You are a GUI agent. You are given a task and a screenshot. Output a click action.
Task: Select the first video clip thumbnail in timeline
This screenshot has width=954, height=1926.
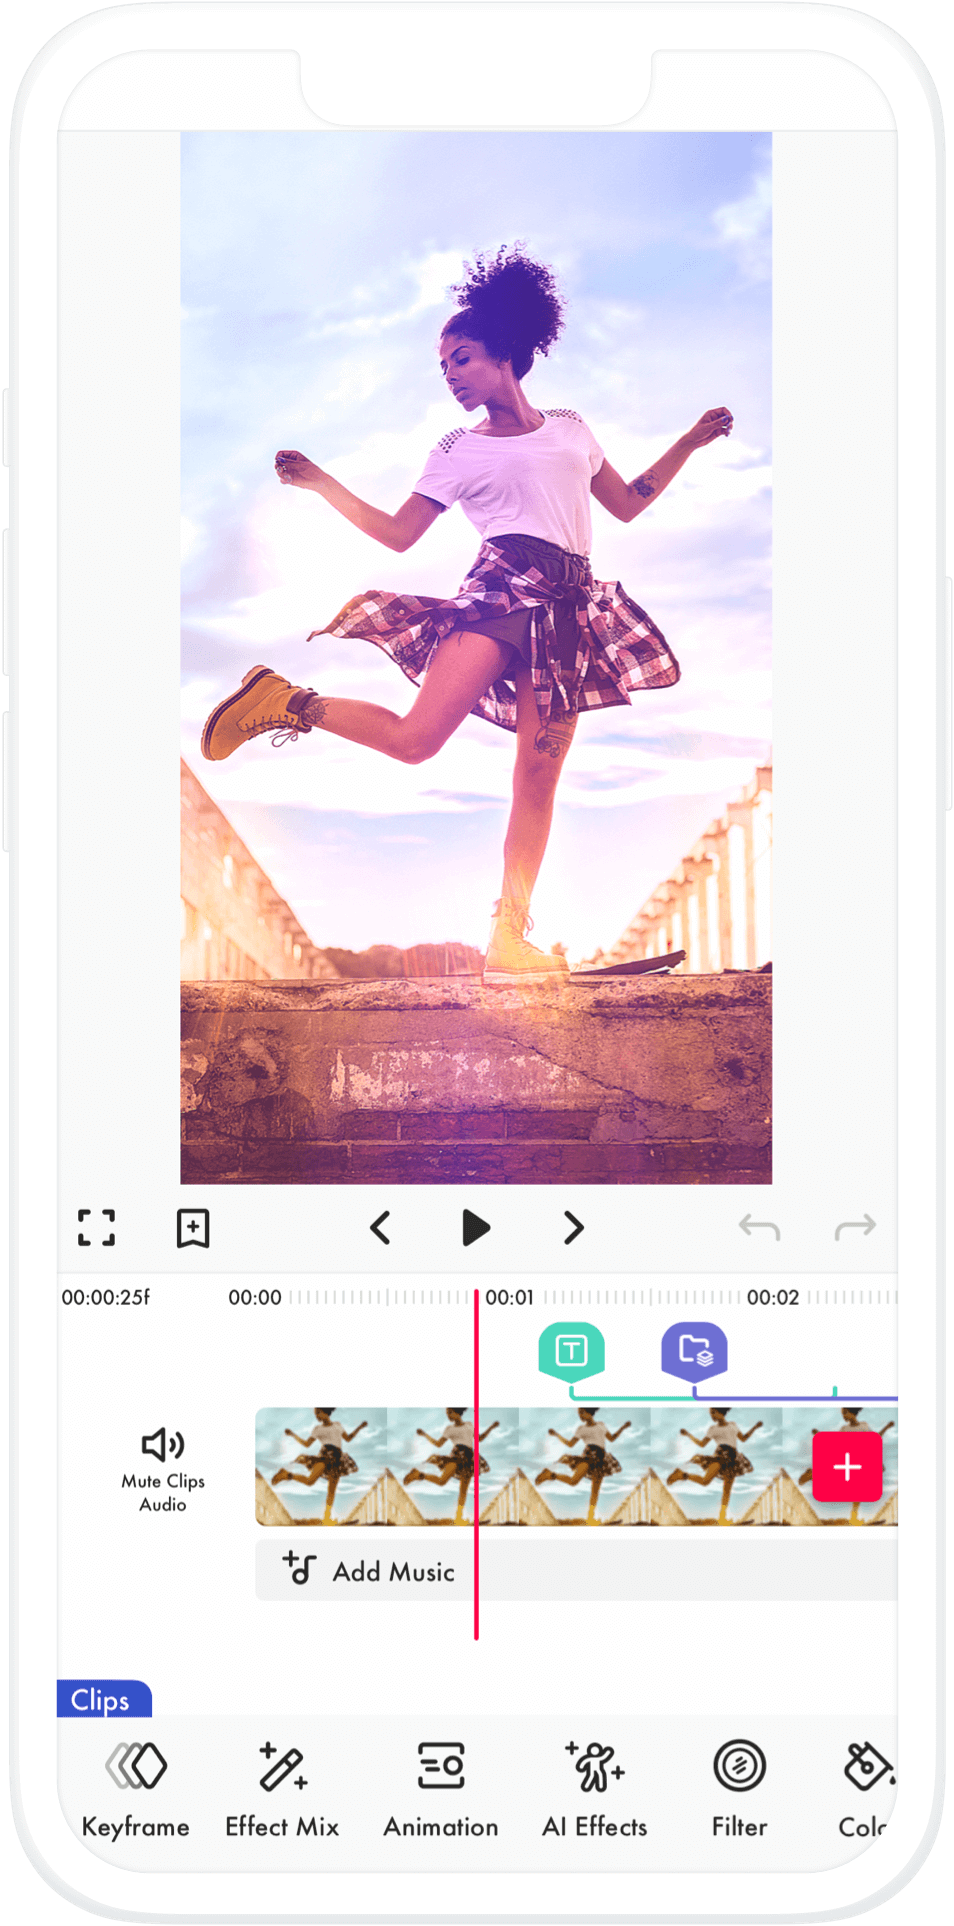pyautogui.click(x=321, y=1466)
